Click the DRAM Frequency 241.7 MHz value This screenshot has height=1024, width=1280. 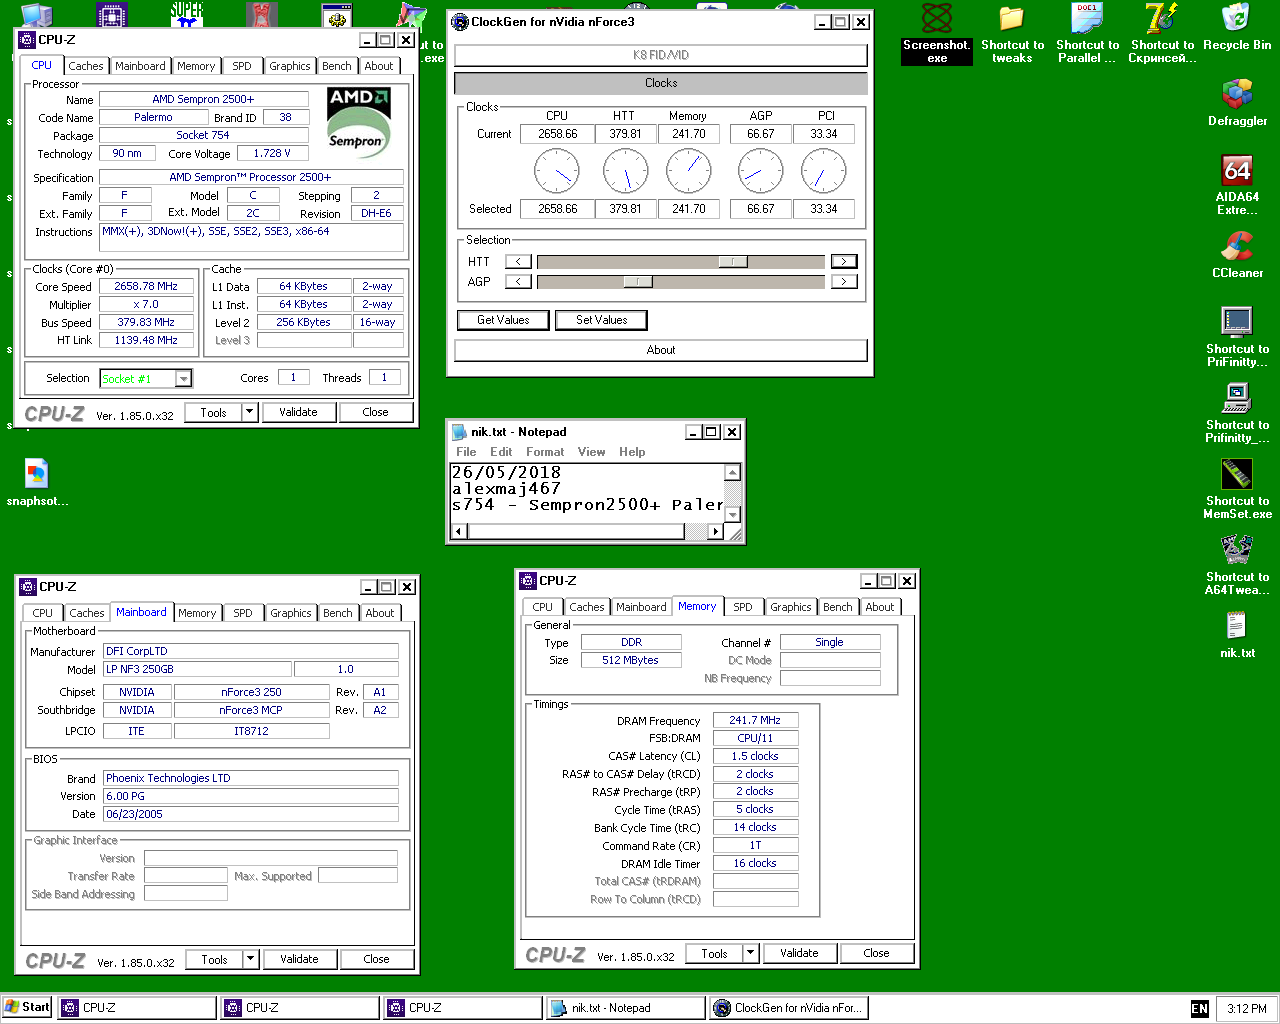[x=755, y=720]
